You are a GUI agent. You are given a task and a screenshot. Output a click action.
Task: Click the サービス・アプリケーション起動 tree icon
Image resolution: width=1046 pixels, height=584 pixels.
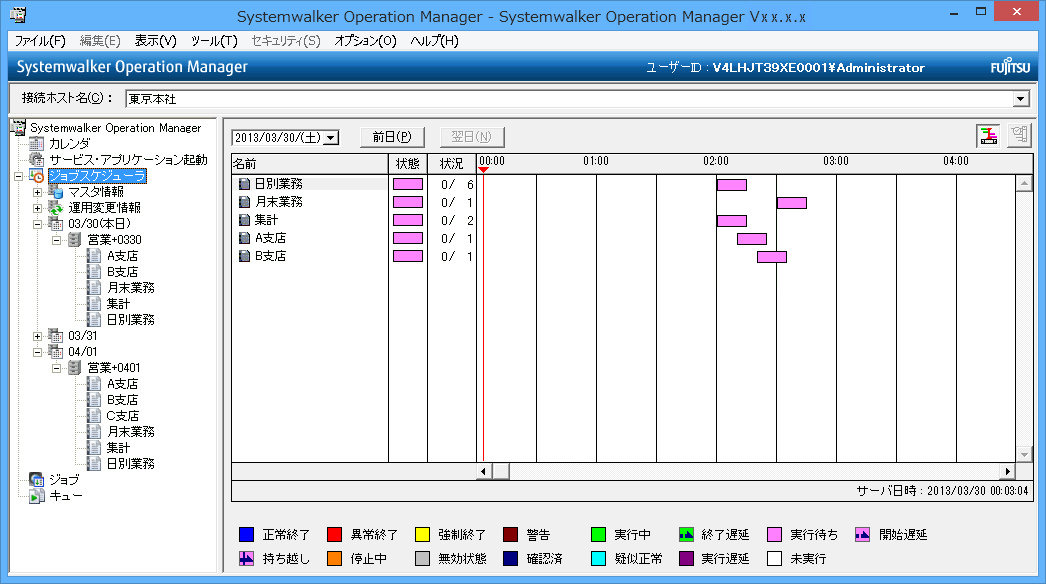[x=38, y=160]
